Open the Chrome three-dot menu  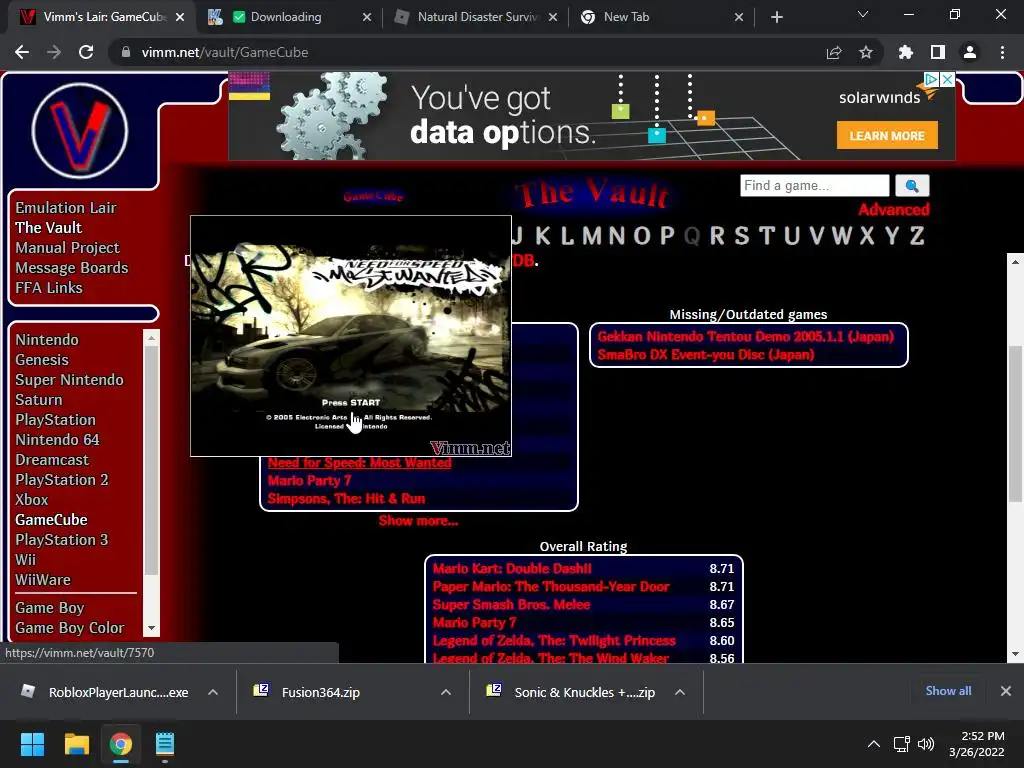pyautogui.click(x=1002, y=52)
